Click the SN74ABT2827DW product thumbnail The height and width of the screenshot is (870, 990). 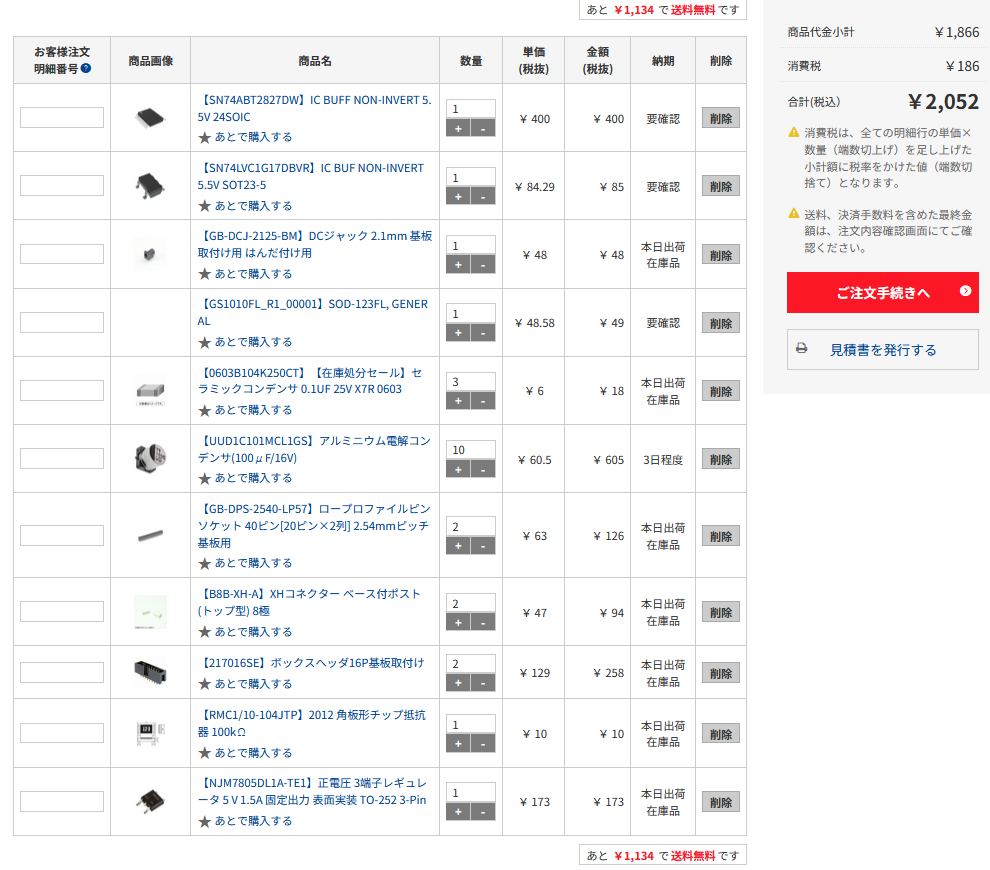[150, 117]
